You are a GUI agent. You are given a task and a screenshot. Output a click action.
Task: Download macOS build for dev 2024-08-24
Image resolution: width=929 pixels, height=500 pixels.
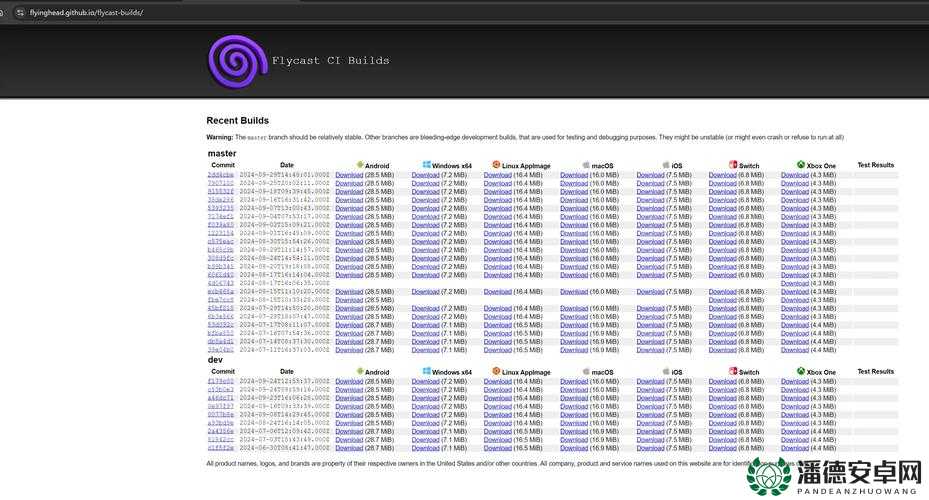[574, 422]
